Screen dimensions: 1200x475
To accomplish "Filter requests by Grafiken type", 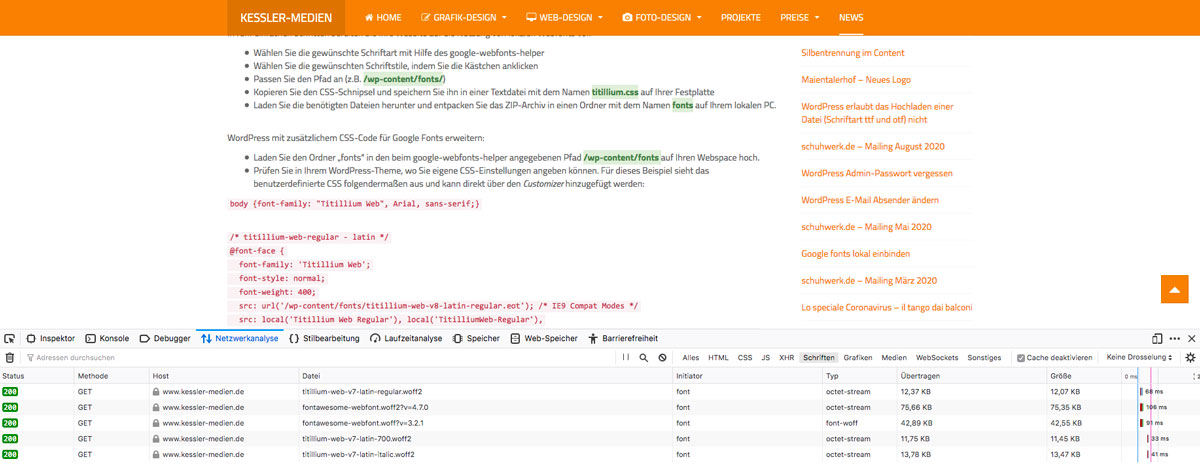I will [x=857, y=357].
